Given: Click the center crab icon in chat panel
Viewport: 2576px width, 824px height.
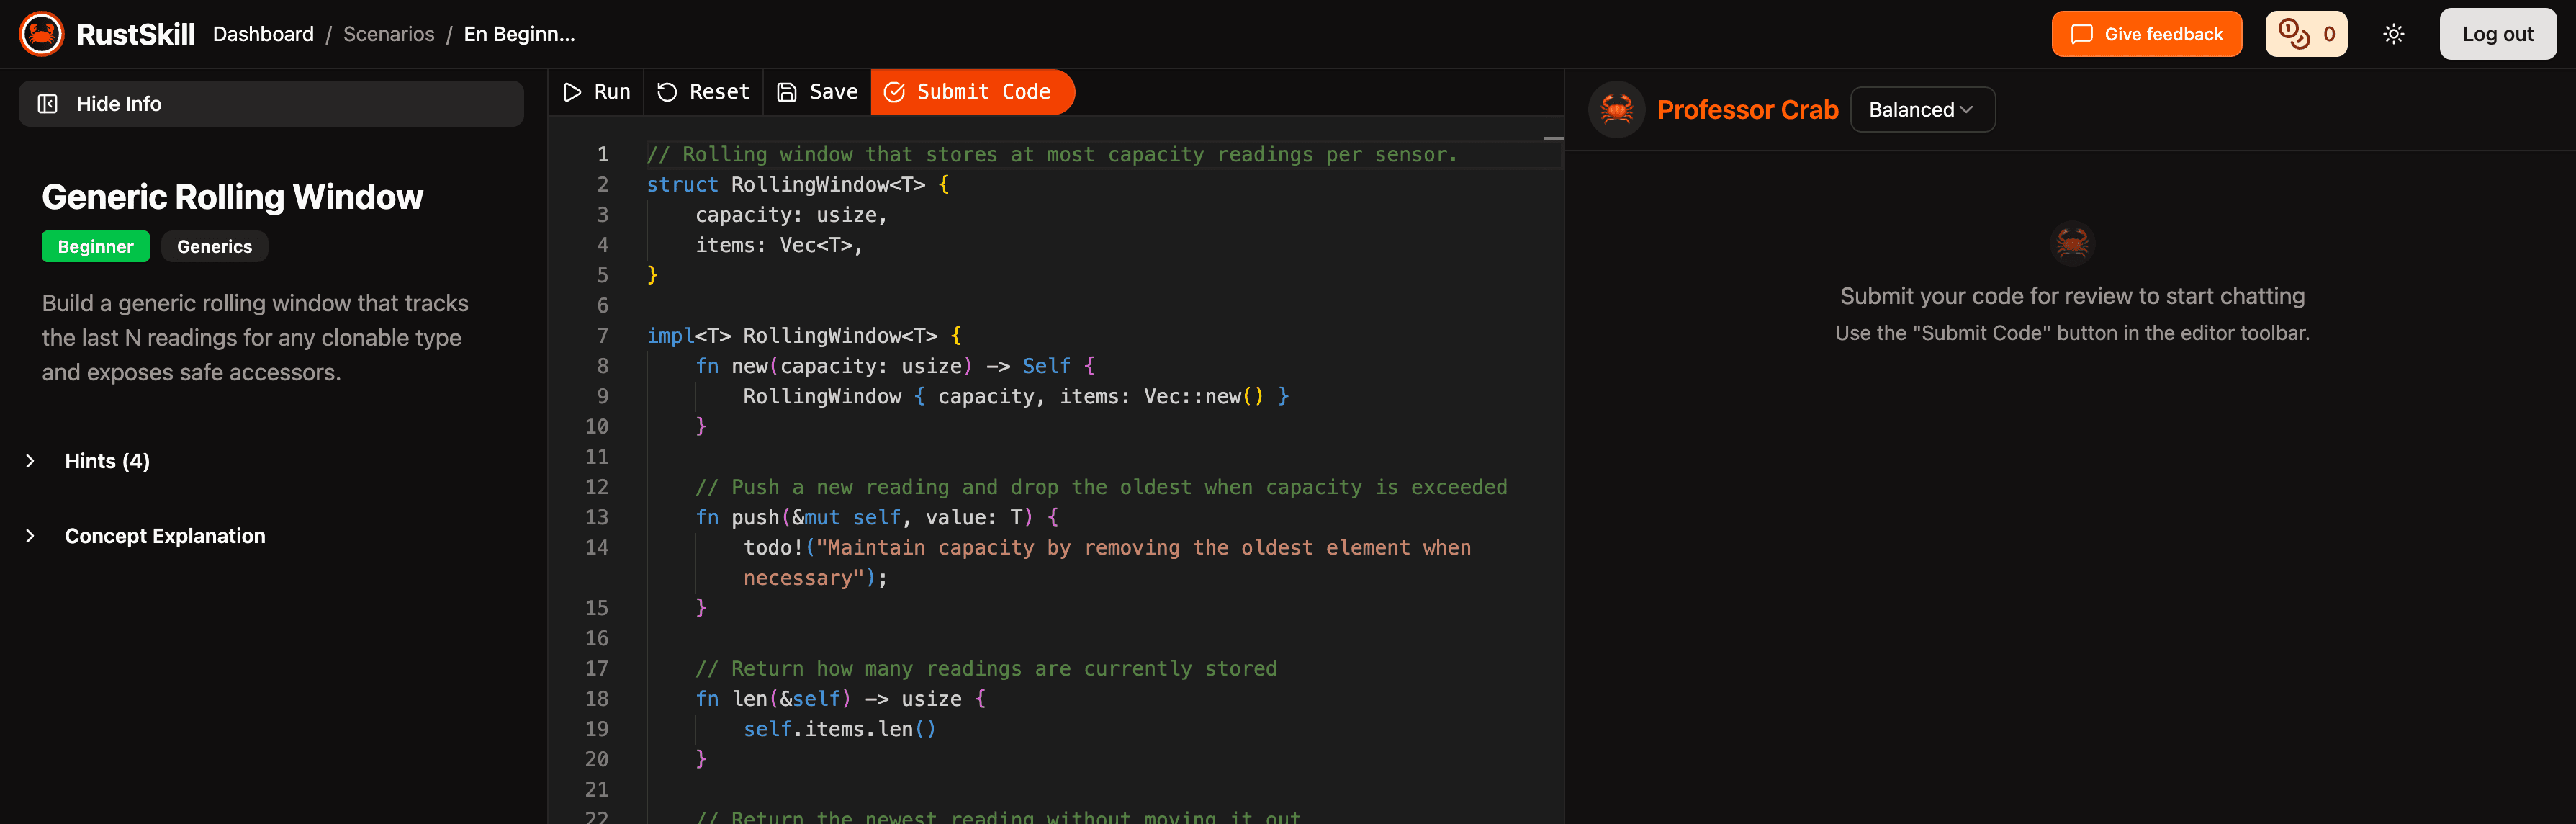Looking at the screenshot, I should tap(2071, 242).
